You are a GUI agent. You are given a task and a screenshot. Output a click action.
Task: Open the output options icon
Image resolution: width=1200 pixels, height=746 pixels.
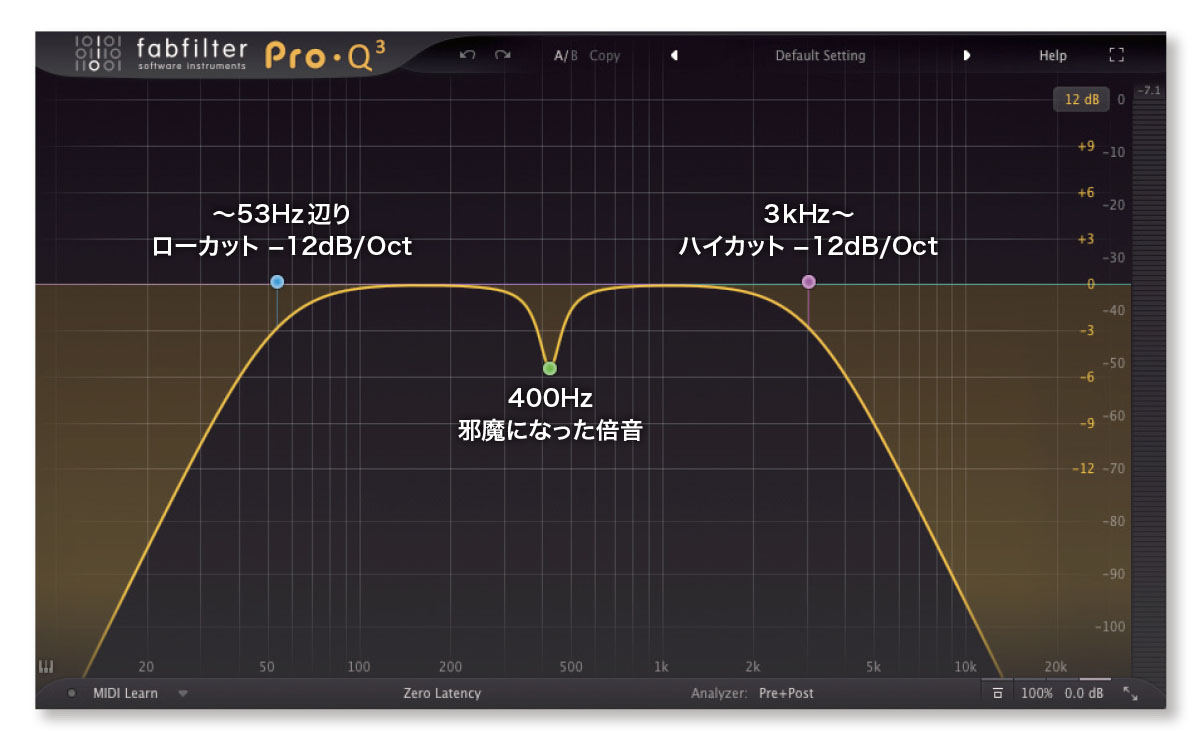click(997, 693)
